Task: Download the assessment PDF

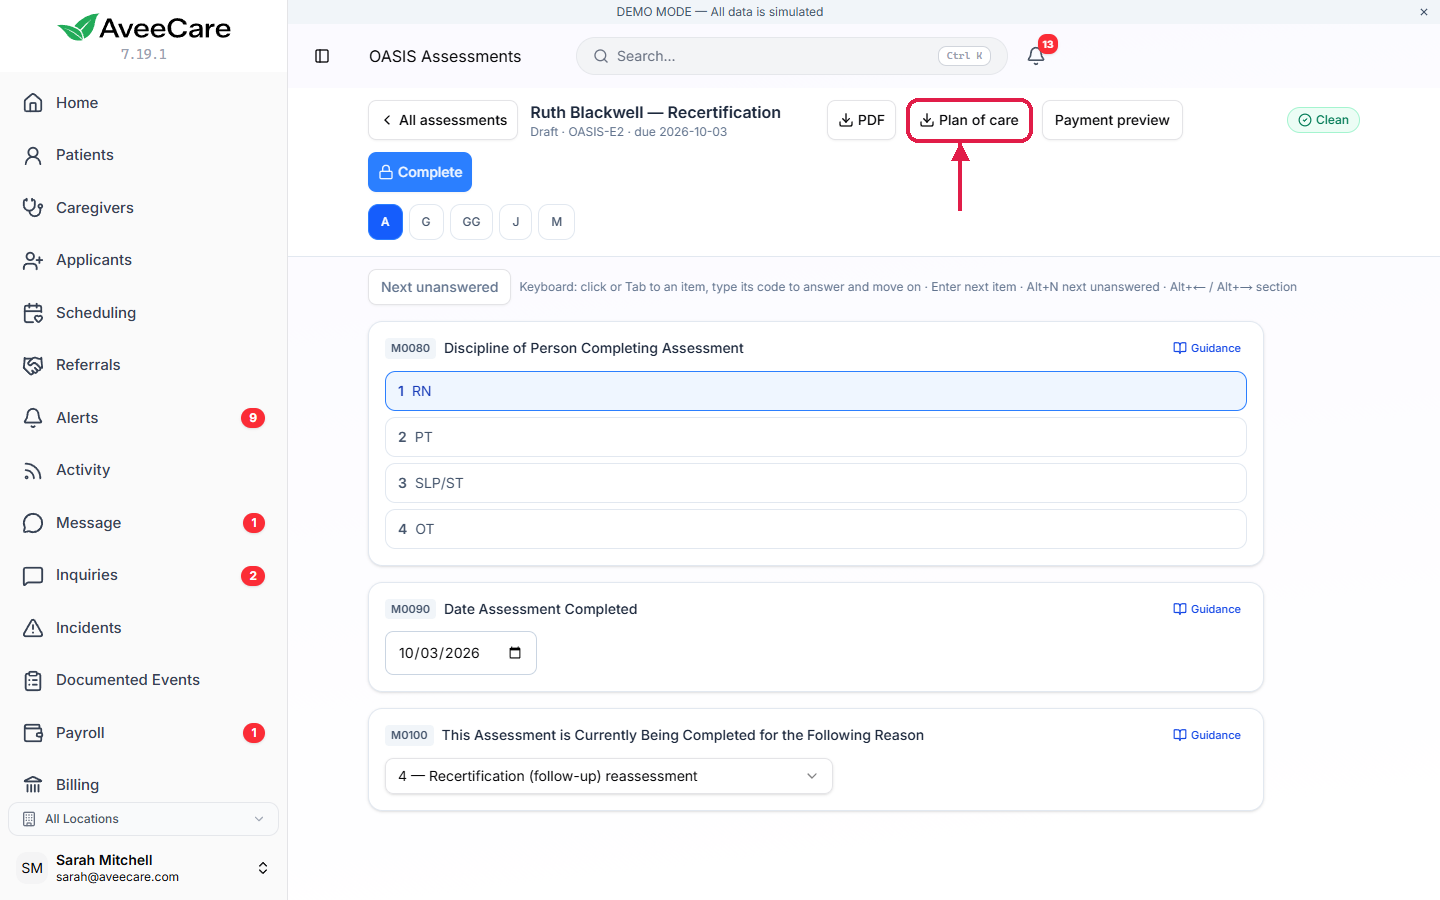Action: coord(861,120)
